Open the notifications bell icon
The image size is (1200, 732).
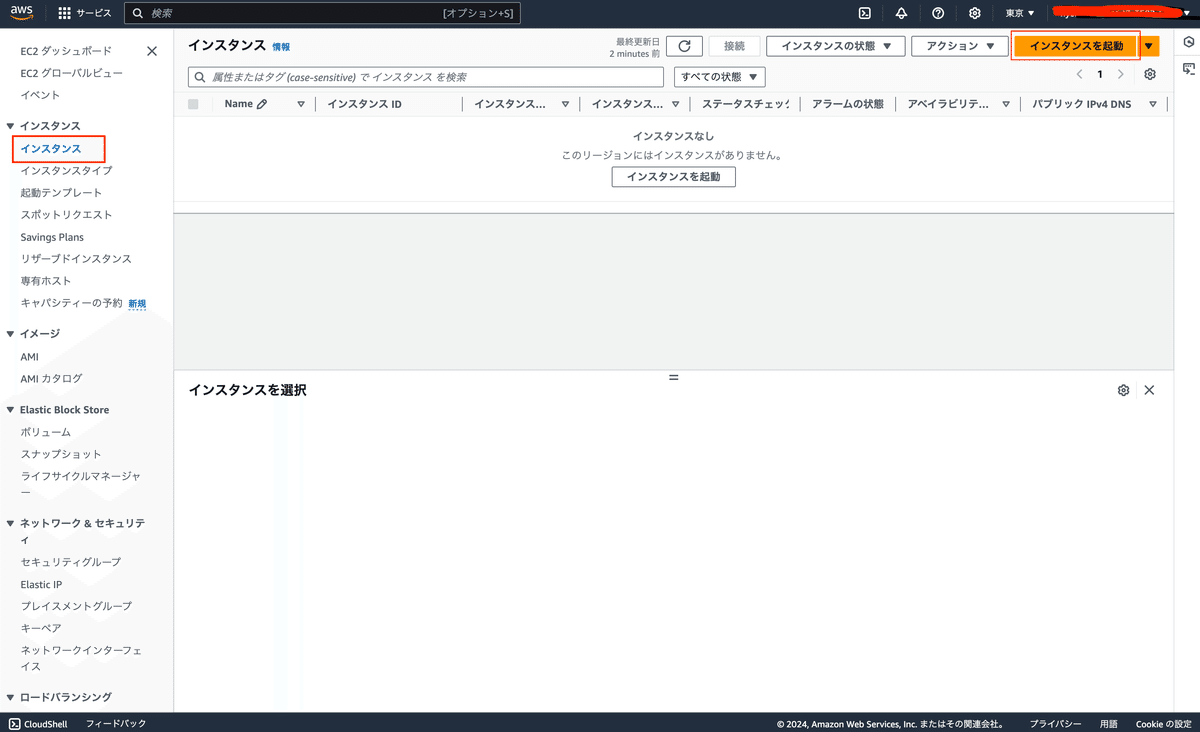point(901,13)
